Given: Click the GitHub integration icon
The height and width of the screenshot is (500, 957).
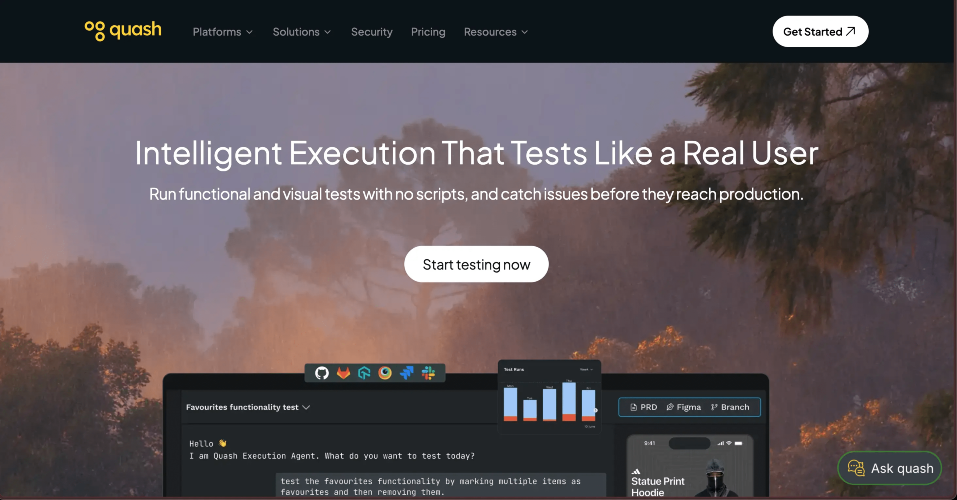Looking at the screenshot, I should pos(322,372).
